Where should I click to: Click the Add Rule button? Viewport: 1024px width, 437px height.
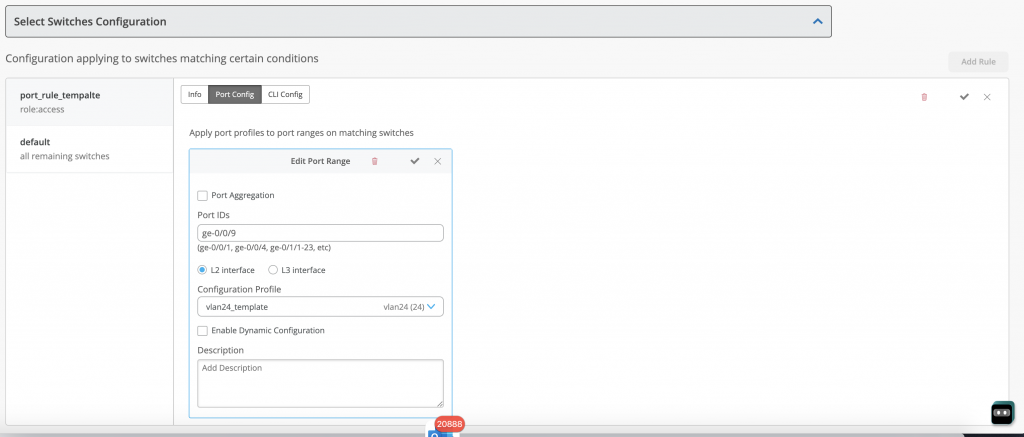click(977, 62)
